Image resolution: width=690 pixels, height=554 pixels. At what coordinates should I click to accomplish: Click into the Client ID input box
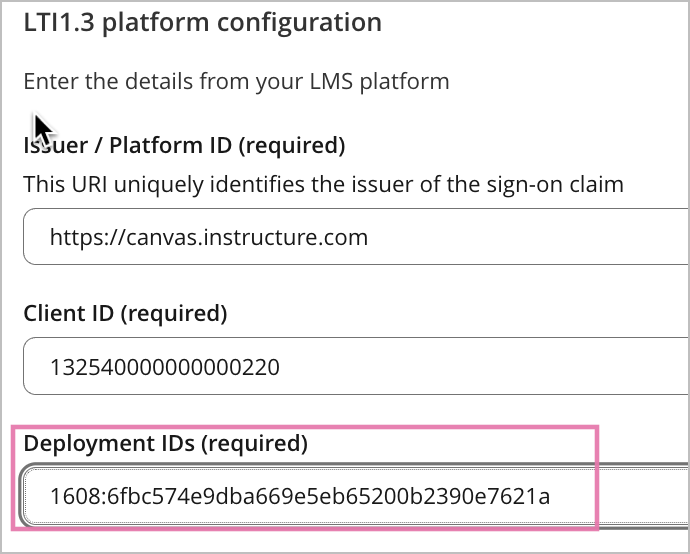click(356, 366)
